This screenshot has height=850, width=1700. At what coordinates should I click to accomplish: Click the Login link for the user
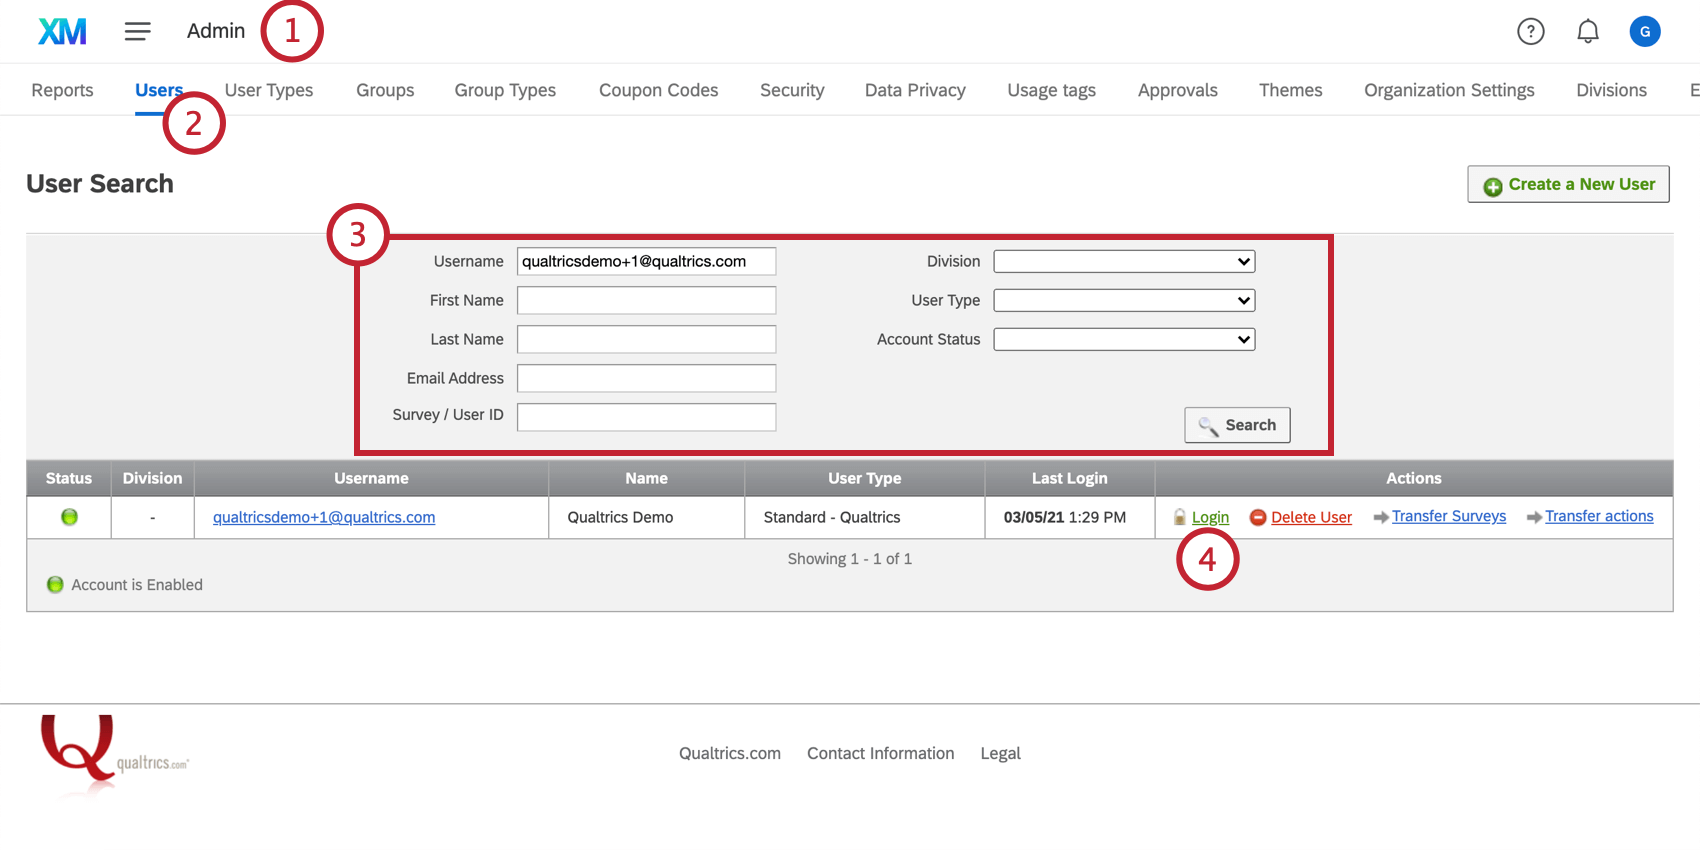[1210, 517]
